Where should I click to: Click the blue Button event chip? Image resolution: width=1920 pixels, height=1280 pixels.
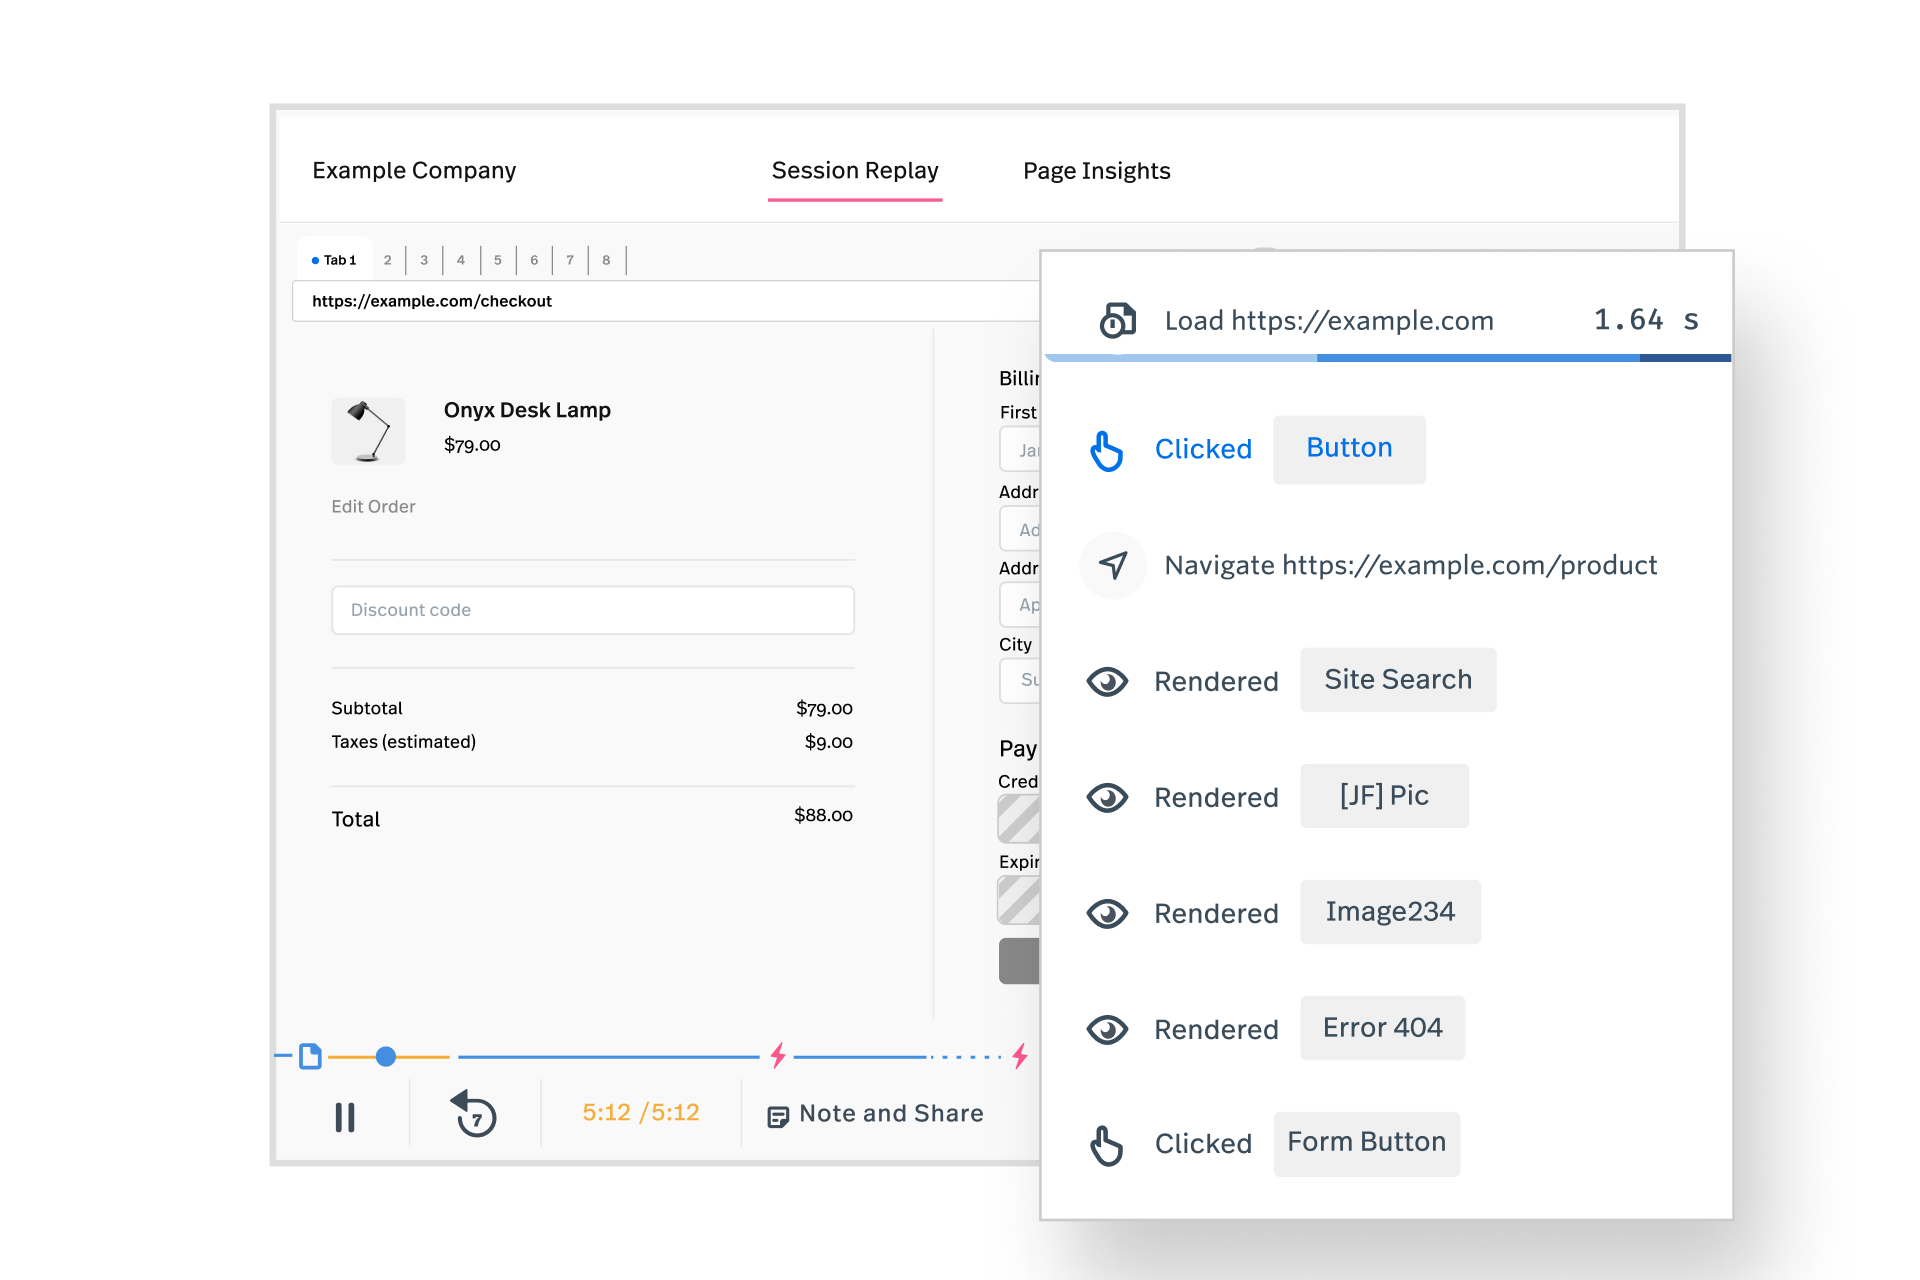coord(1349,449)
